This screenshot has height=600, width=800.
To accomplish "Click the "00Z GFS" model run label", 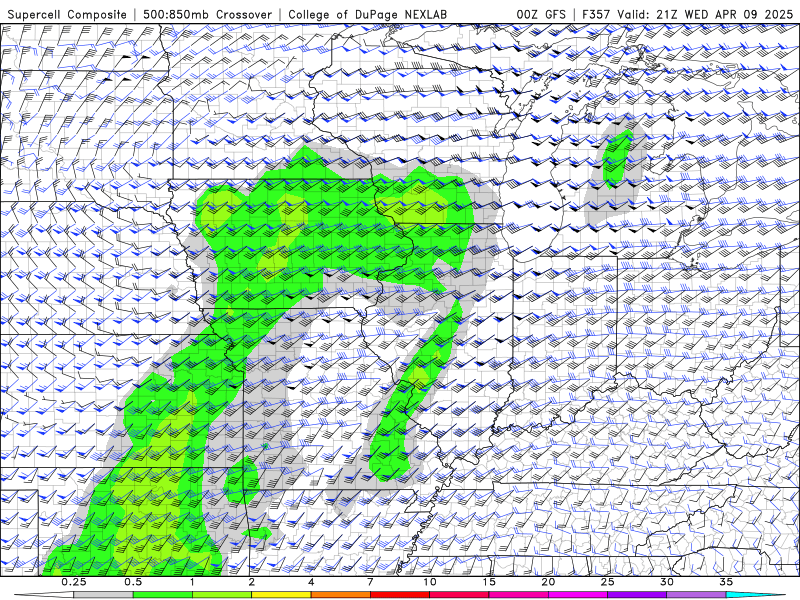I will click(x=541, y=14).
